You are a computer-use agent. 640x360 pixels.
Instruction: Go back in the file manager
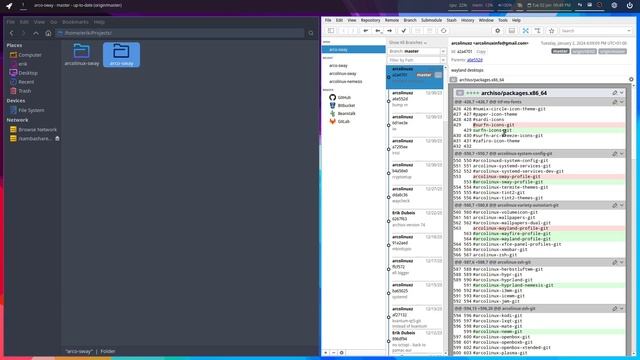(x=11, y=33)
